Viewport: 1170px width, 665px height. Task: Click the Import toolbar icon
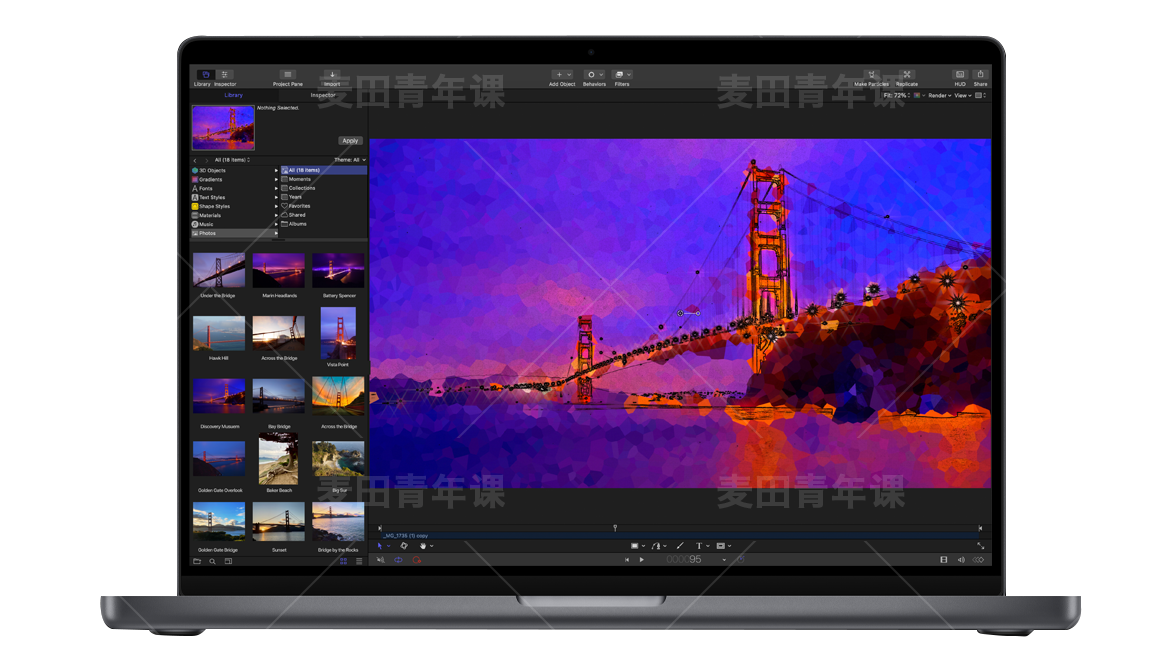click(333, 75)
